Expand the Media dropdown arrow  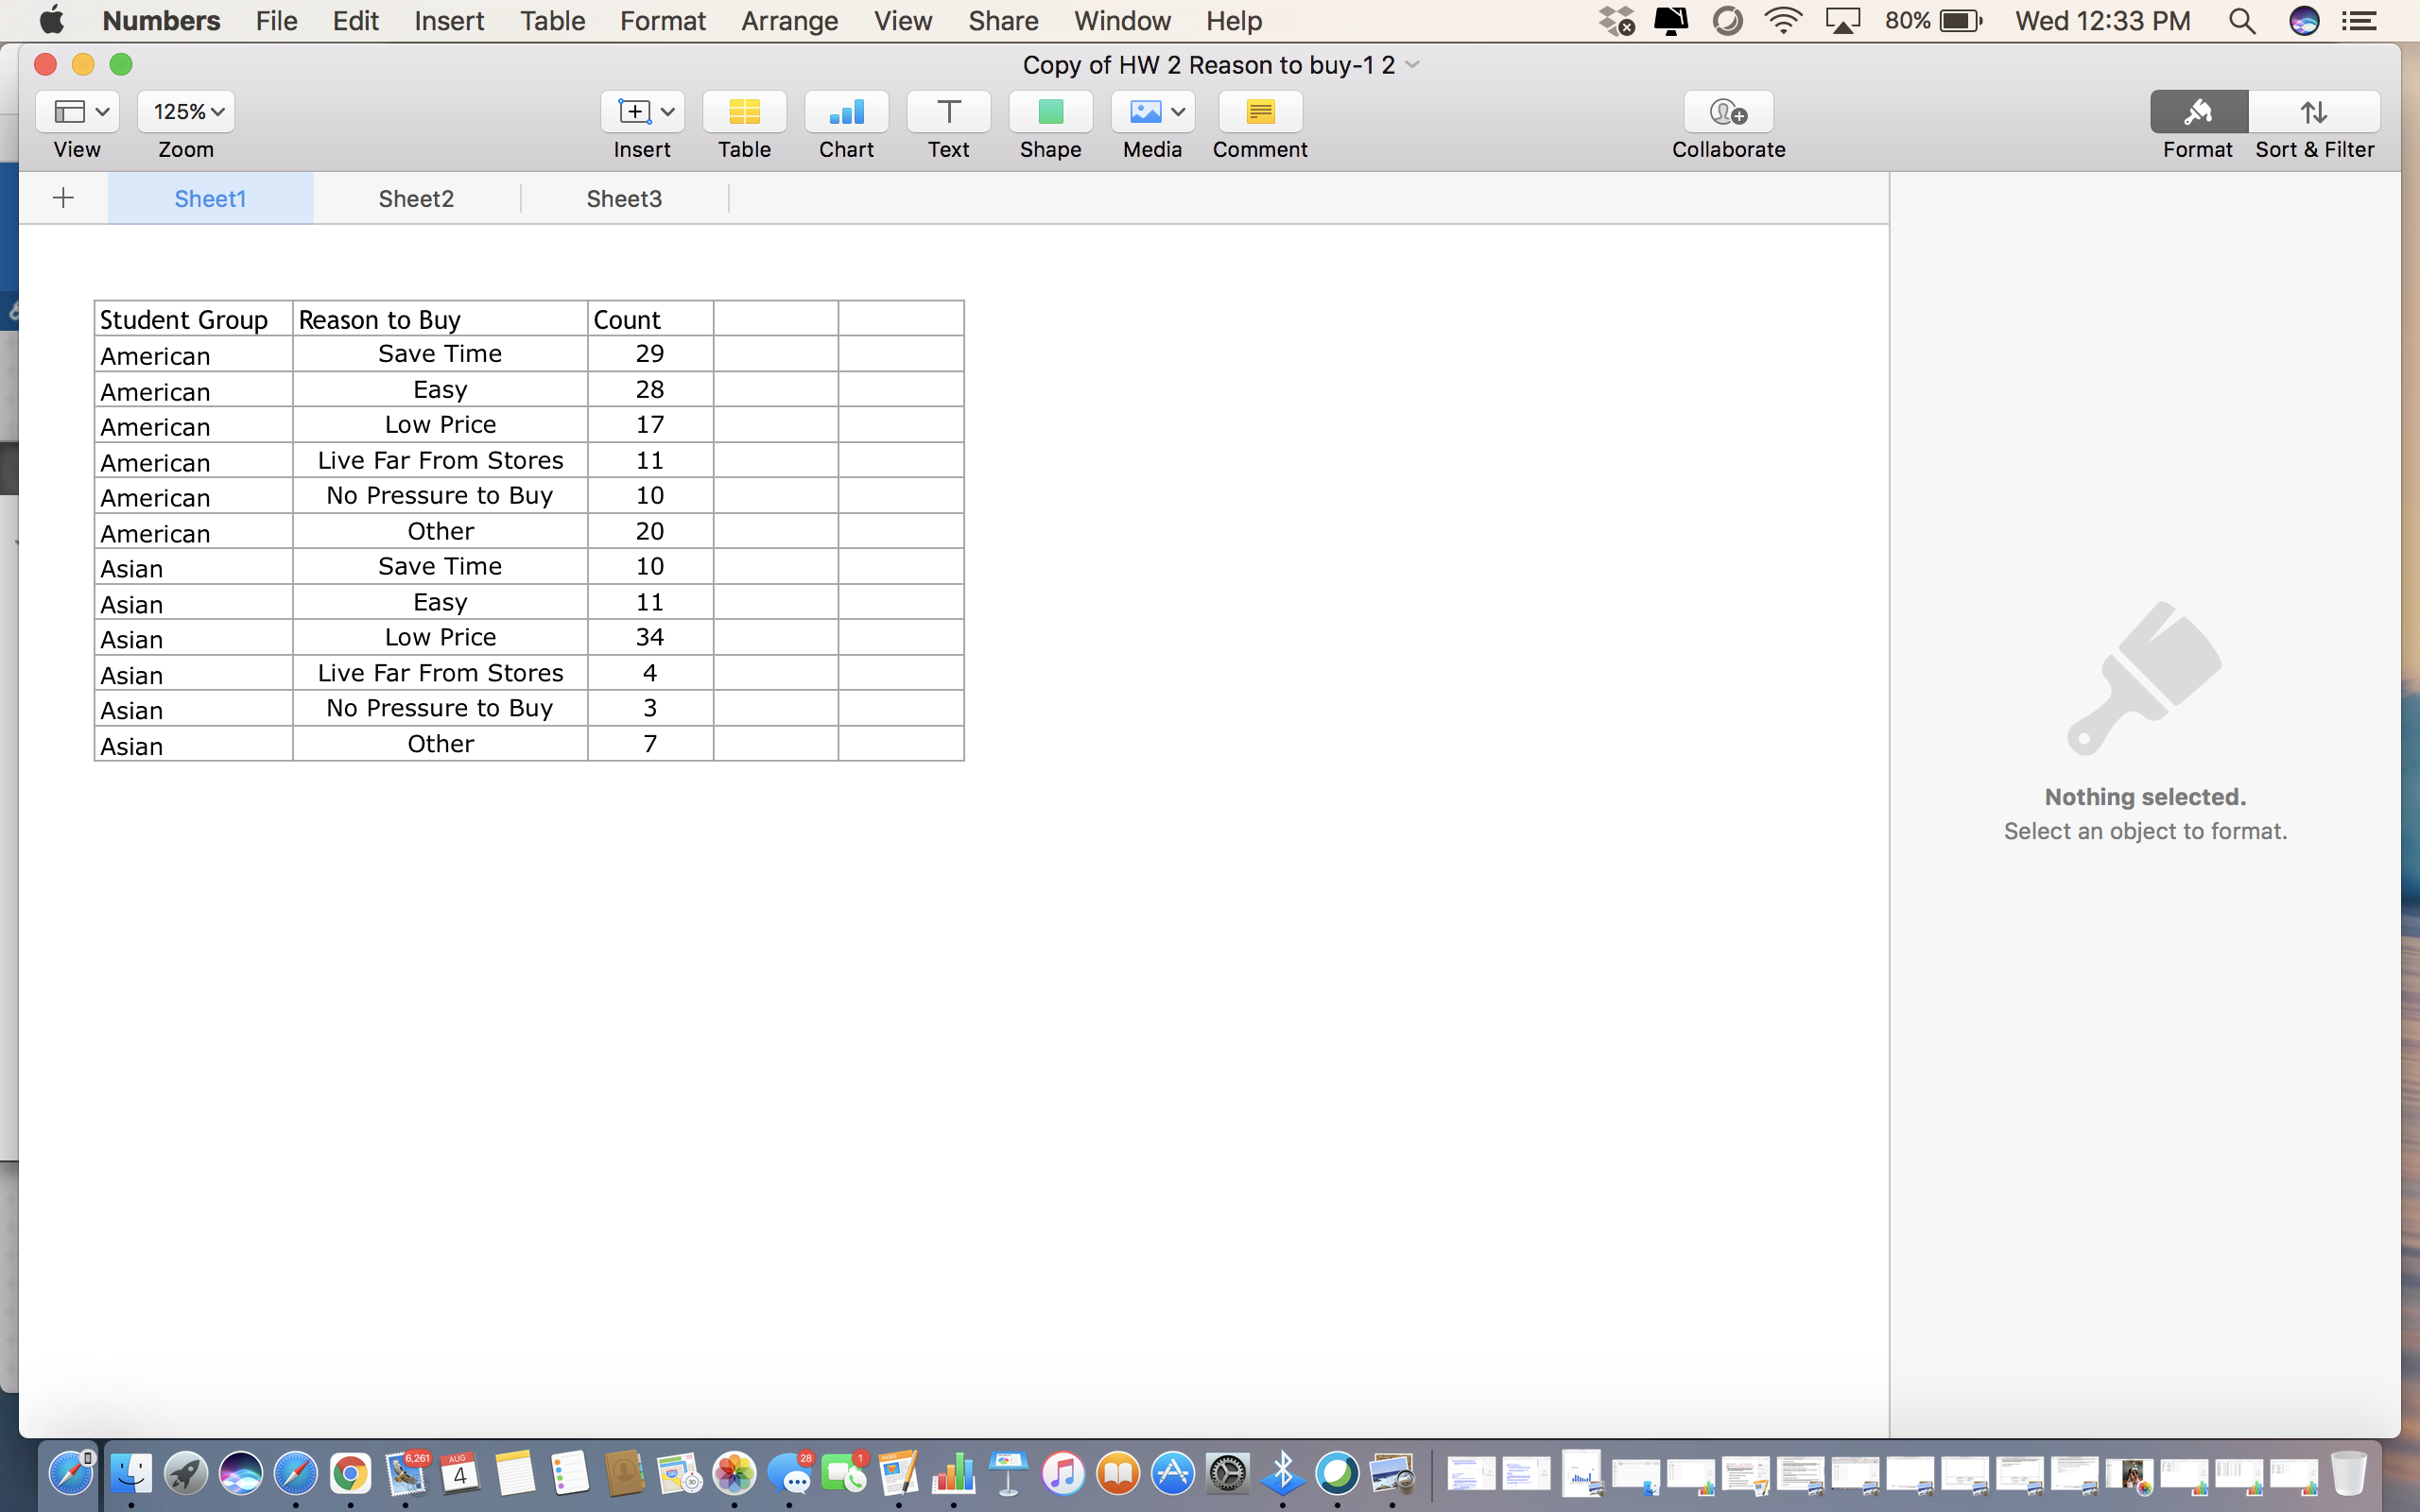click(1179, 112)
